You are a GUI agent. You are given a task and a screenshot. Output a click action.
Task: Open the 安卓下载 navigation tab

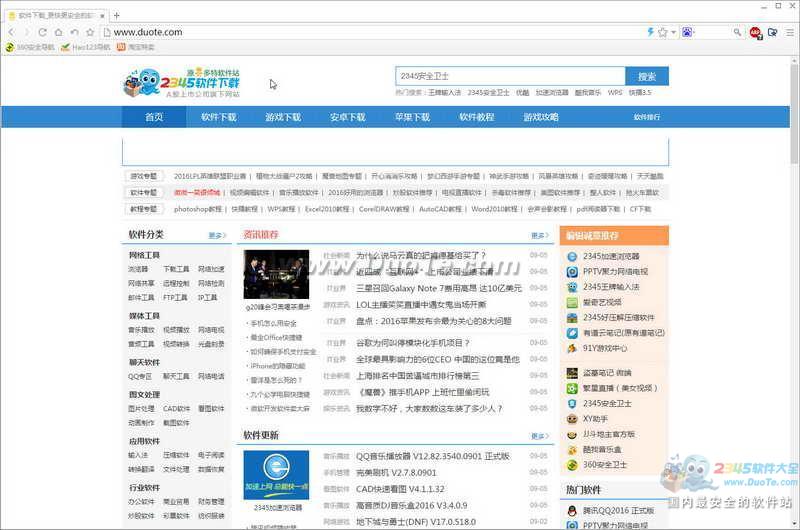click(x=347, y=117)
